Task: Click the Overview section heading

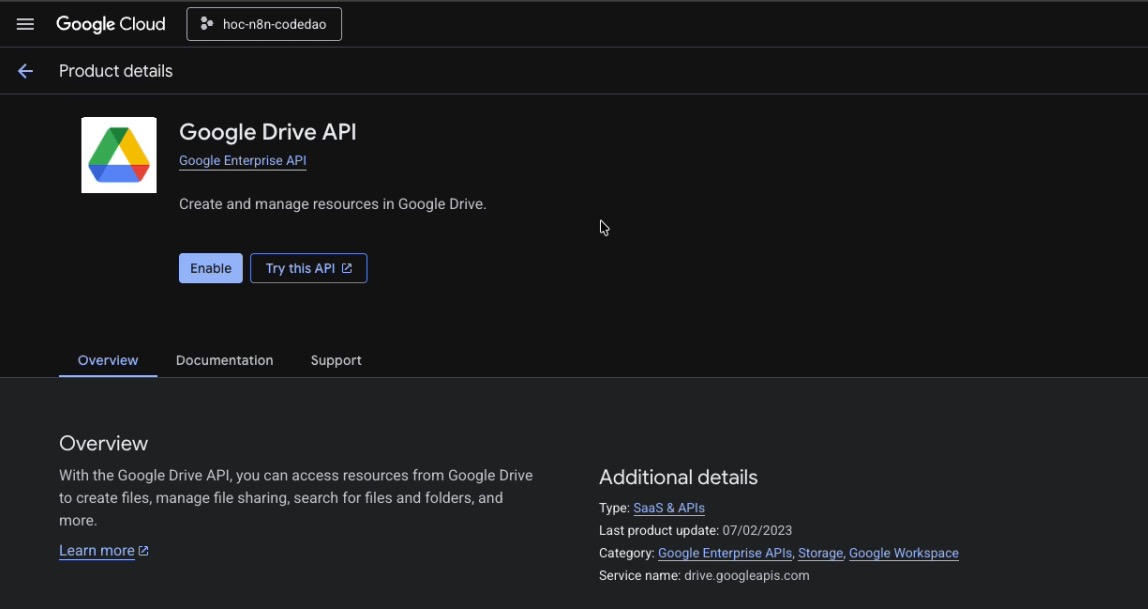Action: tap(103, 444)
